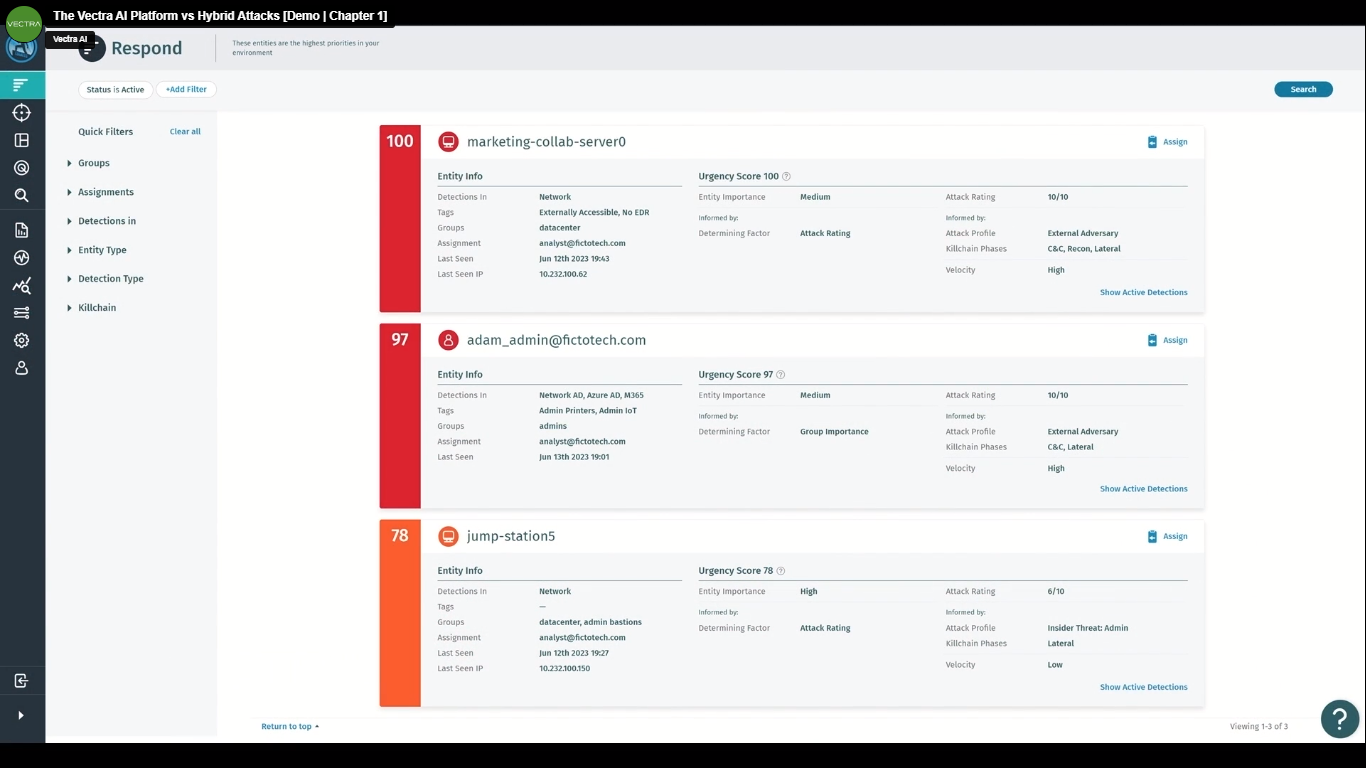Click the groups value 'datacenter, admin bastions'

click(x=590, y=622)
